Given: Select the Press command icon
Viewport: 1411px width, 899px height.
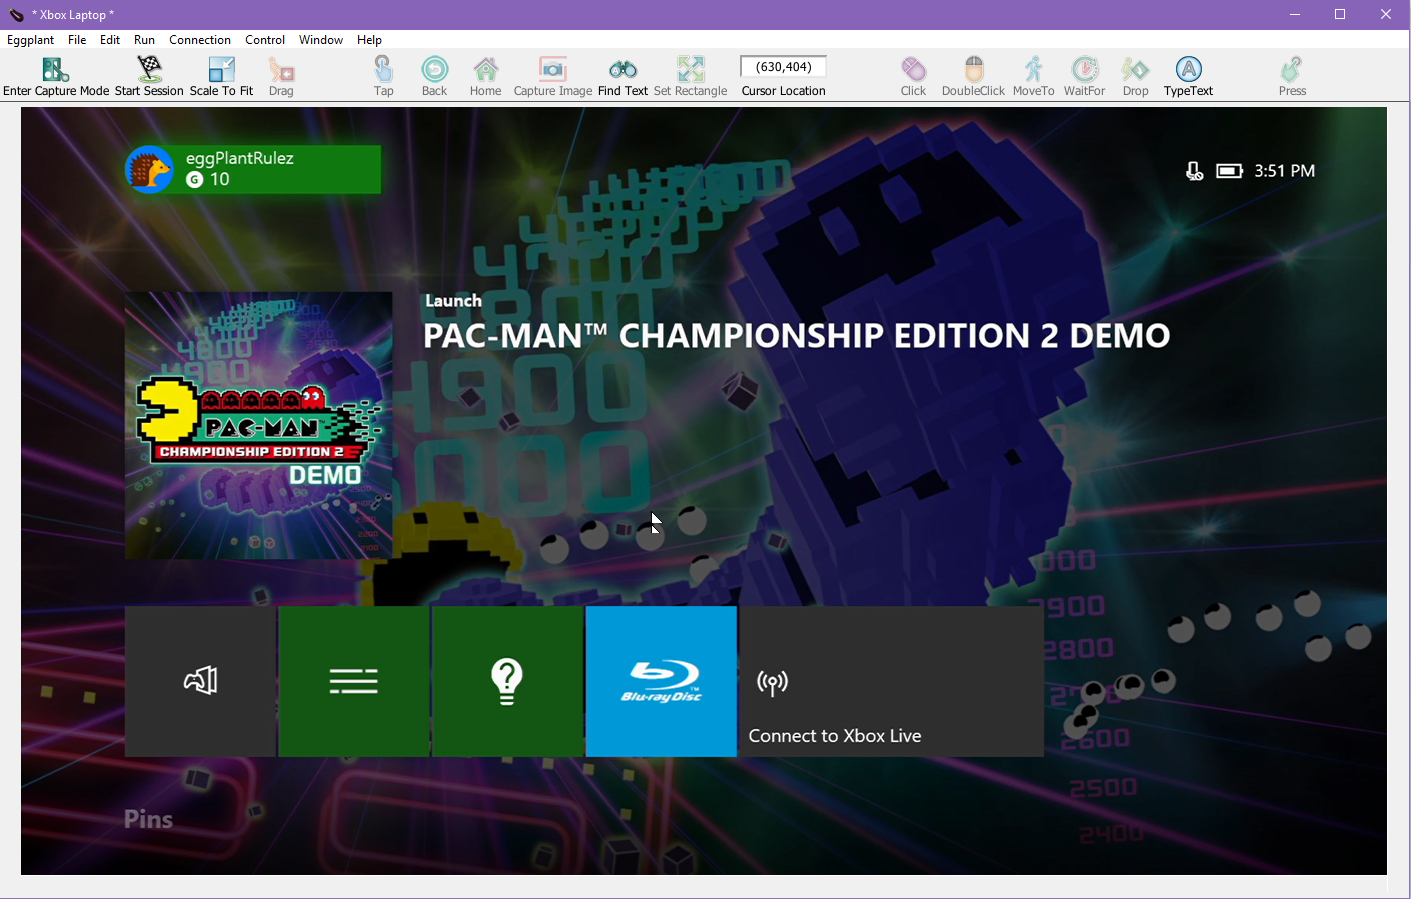Looking at the screenshot, I should (x=1292, y=69).
